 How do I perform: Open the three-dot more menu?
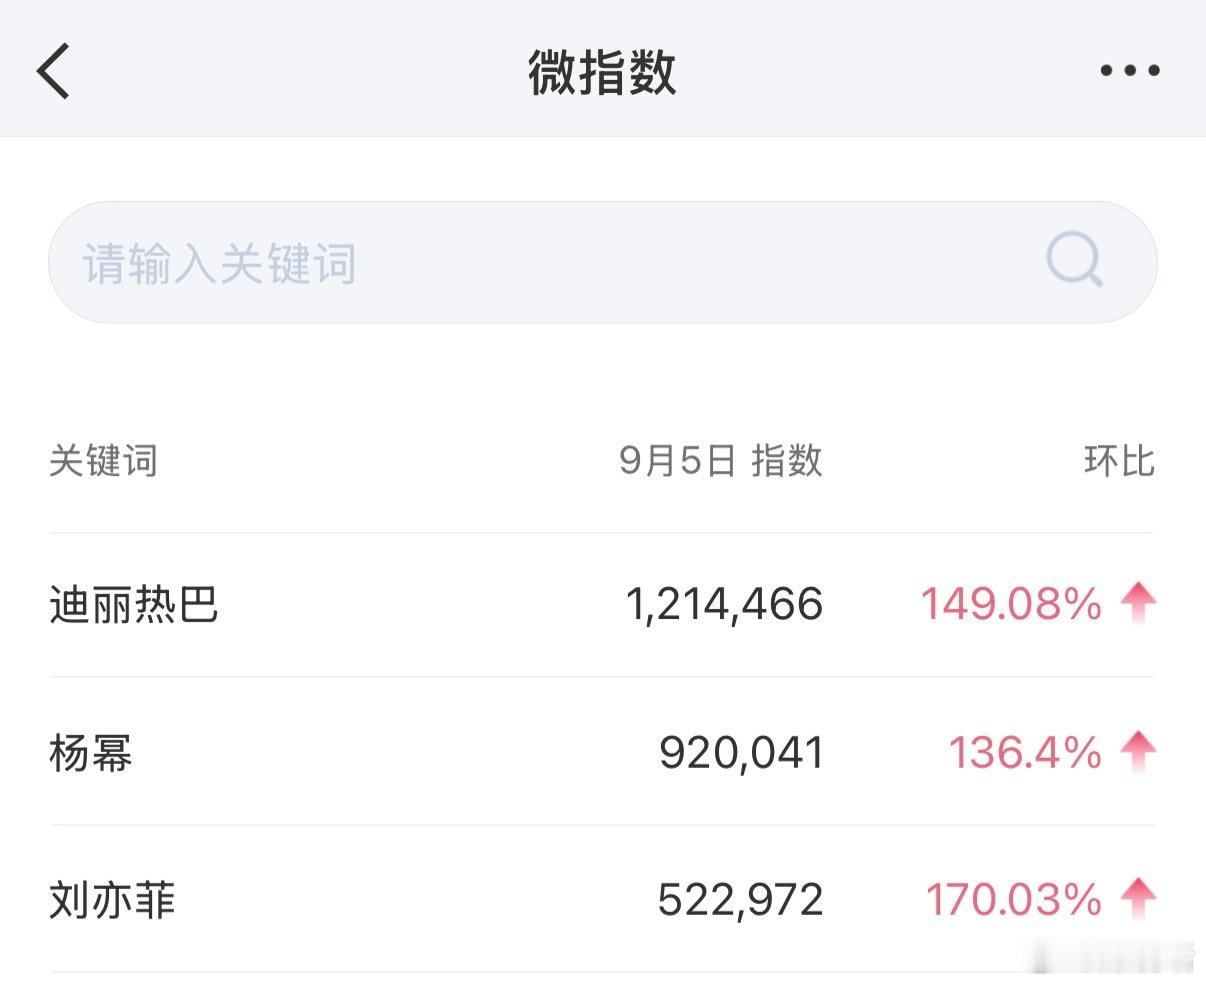pyautogui.click(x=1130, y=70)
